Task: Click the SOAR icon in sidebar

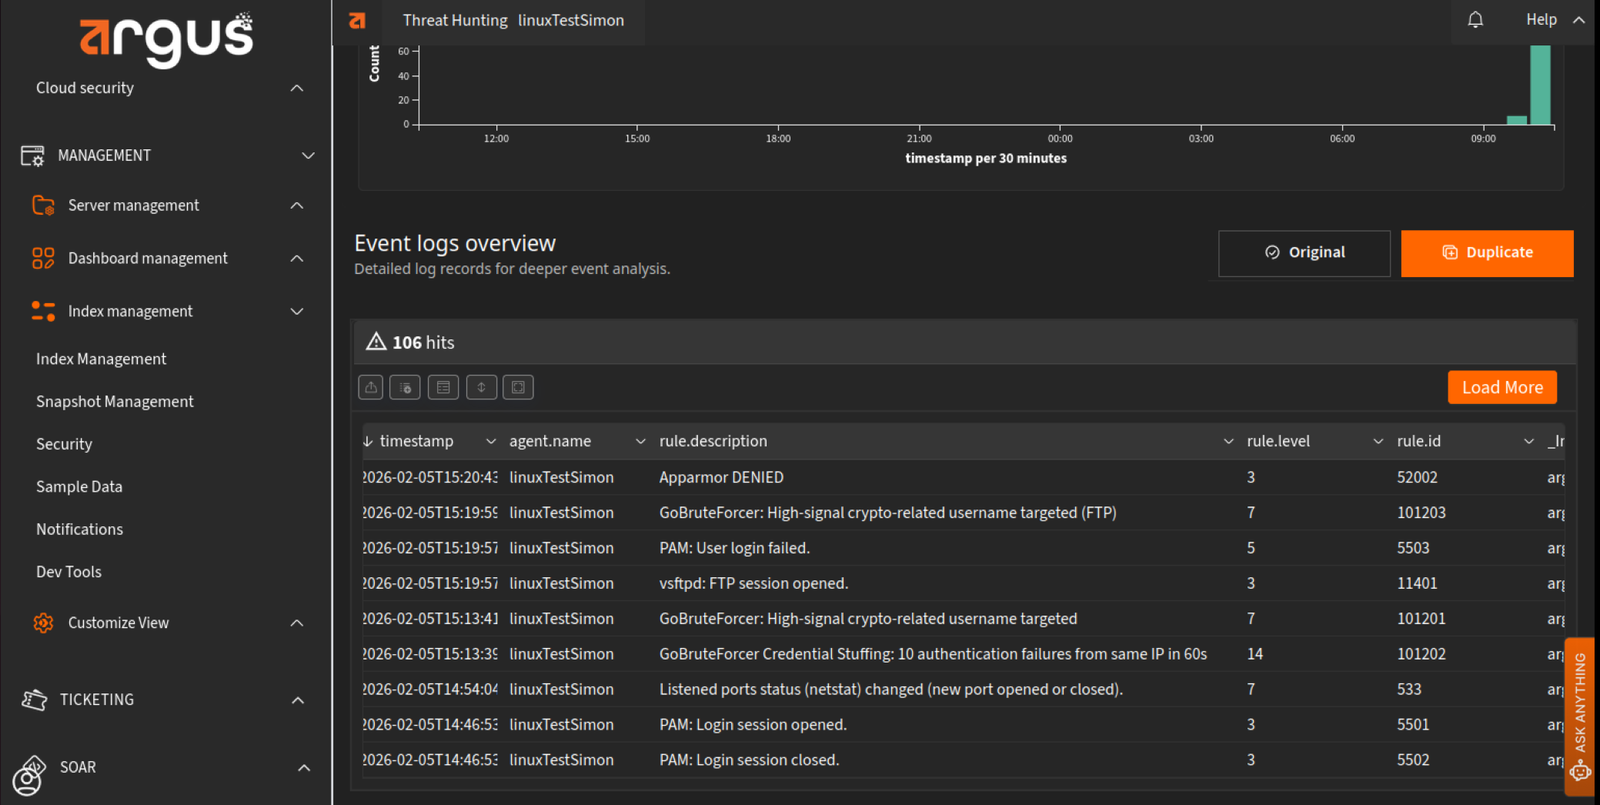Action: pyautogui.click(x=30, y=774)
